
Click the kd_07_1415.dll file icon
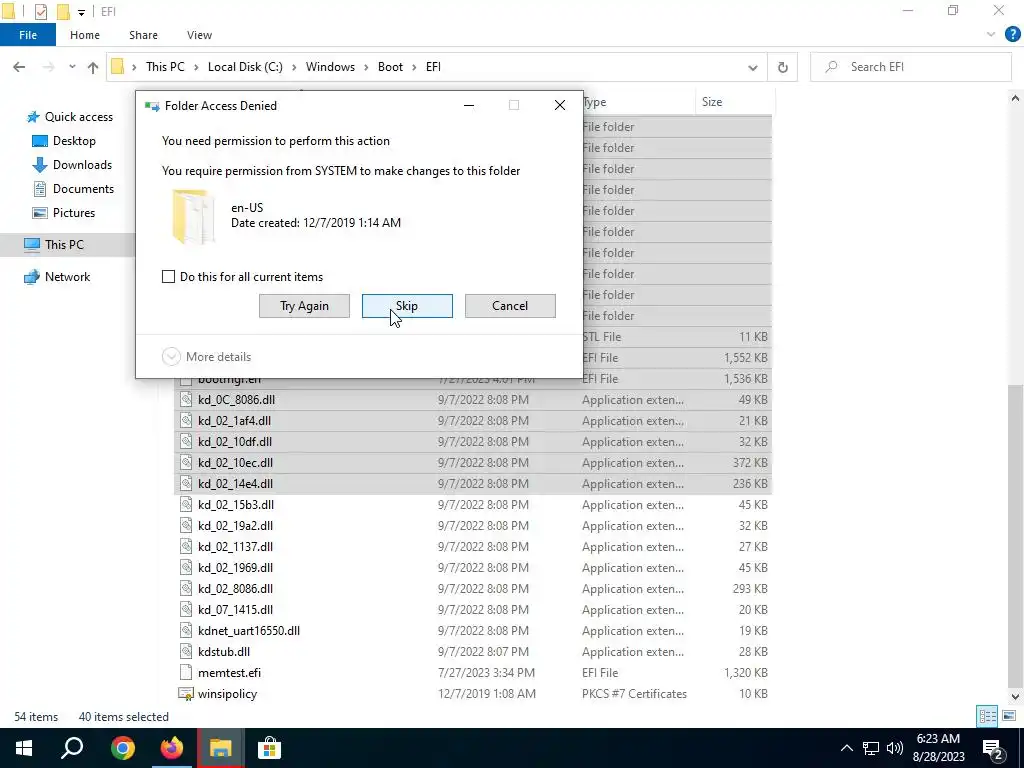[186, 609]
